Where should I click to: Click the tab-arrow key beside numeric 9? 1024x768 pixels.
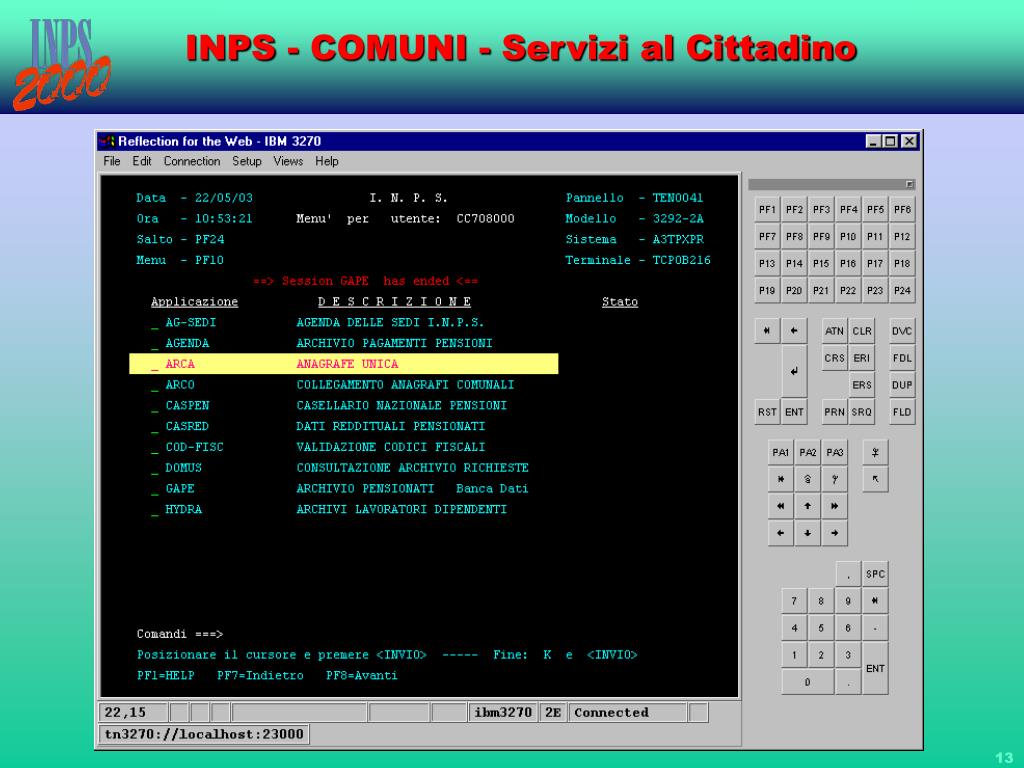[875, 601]
